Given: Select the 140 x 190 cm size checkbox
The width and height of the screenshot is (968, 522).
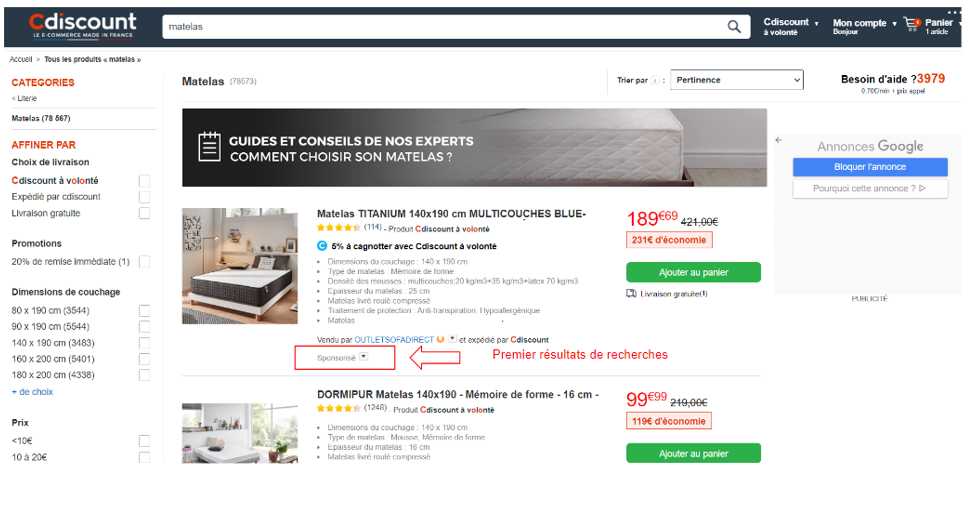Looking at the screenshot, I should tap(144, 342).
